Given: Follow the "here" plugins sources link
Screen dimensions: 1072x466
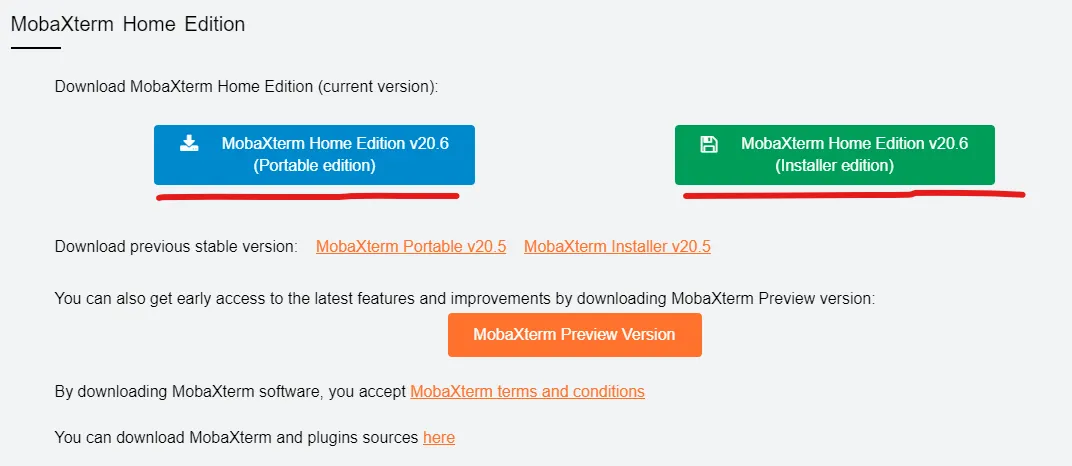Looking at the screenshot, I should pos(438,437).
